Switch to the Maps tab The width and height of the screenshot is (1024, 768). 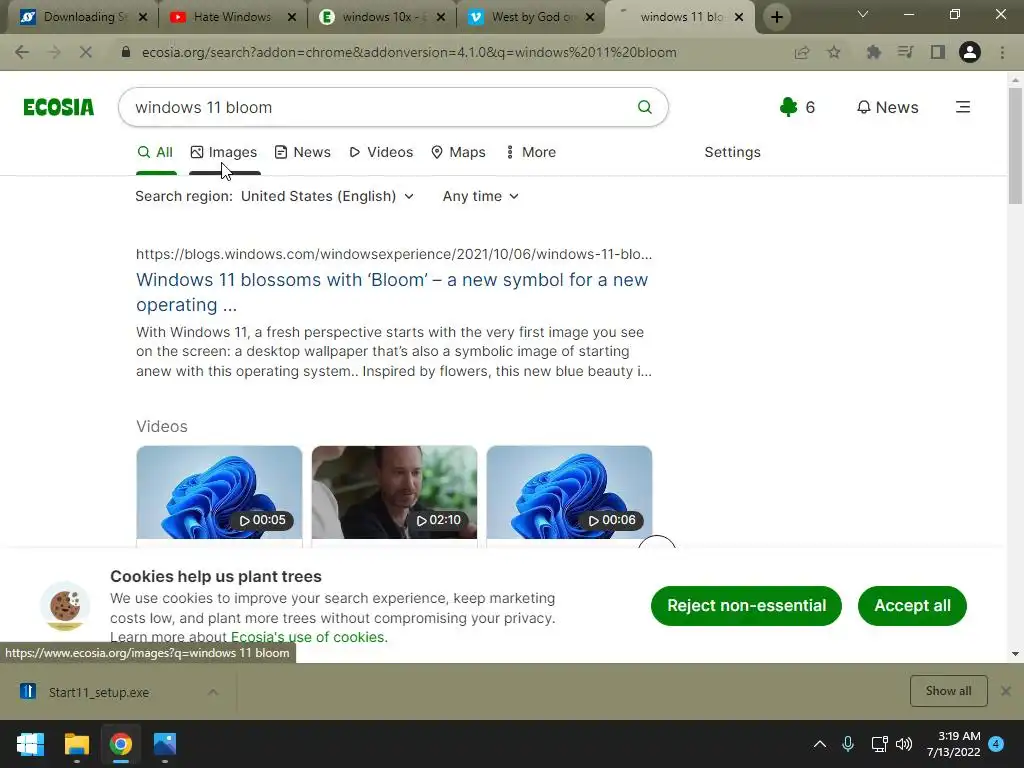pyautogui.click(x=458, y=152)
